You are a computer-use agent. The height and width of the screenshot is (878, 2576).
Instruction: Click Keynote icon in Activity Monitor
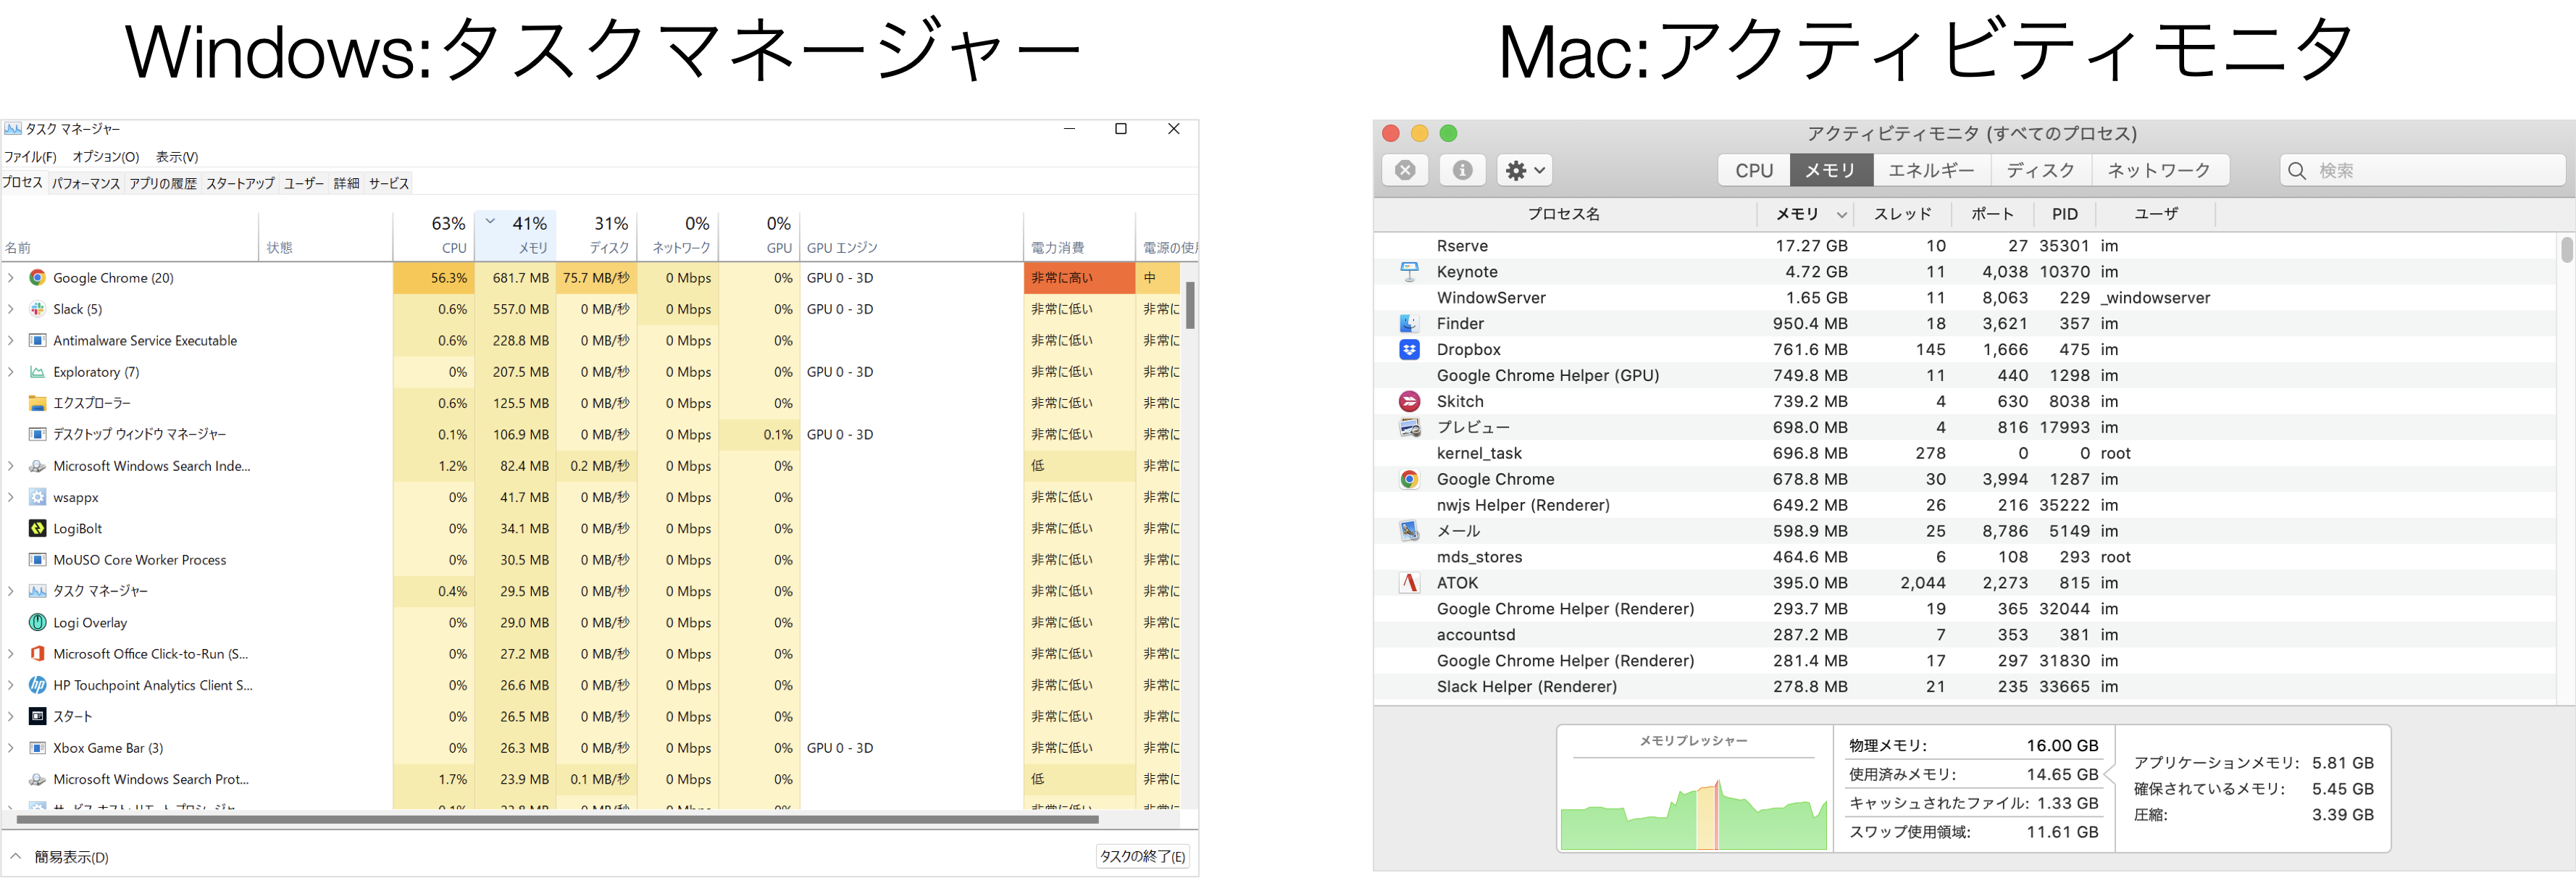coord(1409,272)
